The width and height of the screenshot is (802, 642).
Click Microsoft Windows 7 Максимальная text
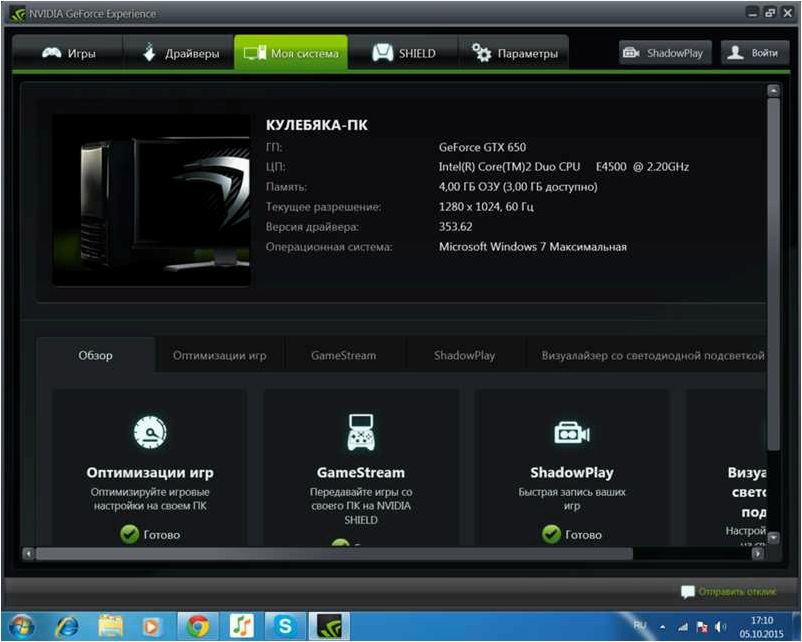coord(532,247)
